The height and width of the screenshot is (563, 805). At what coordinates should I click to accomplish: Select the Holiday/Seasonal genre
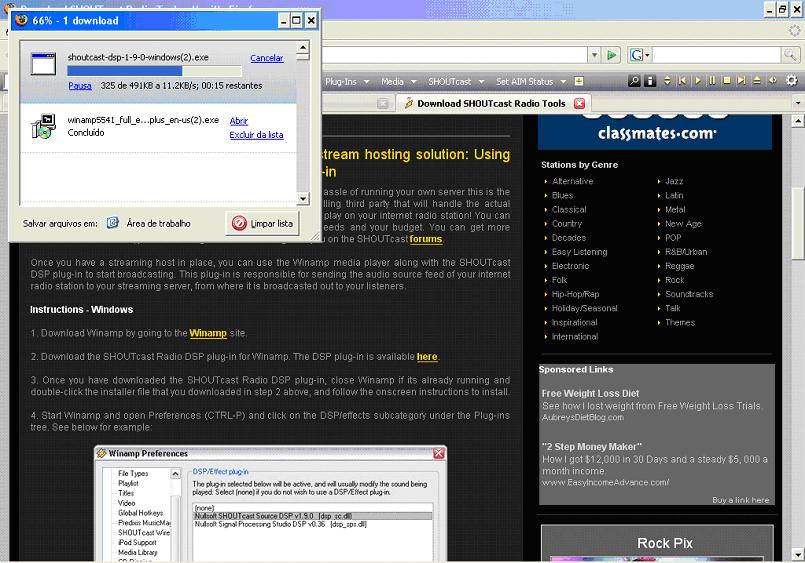coord(584,308)
